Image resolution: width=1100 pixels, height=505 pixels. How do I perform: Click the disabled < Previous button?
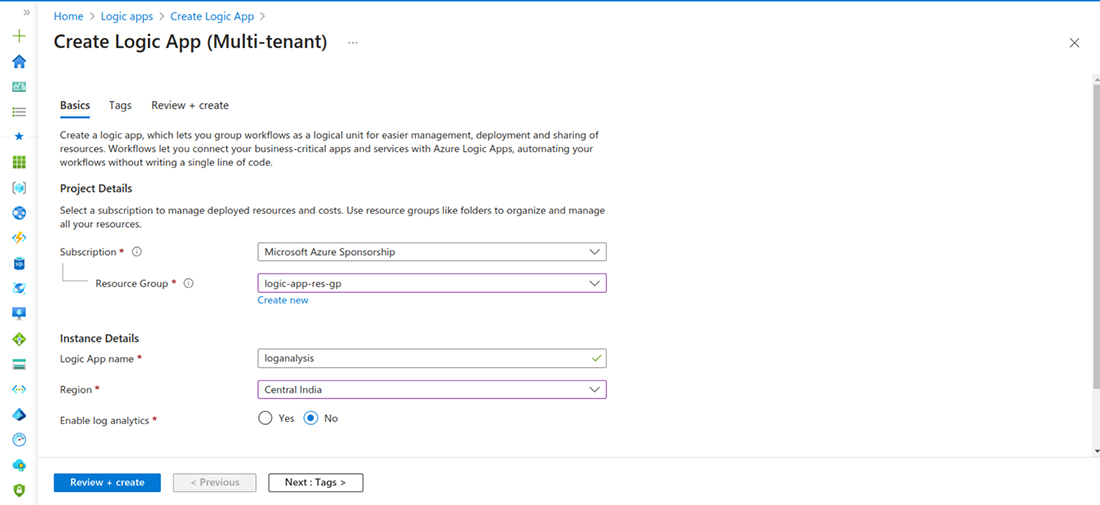pyautogui.click(x=215, y=483)
